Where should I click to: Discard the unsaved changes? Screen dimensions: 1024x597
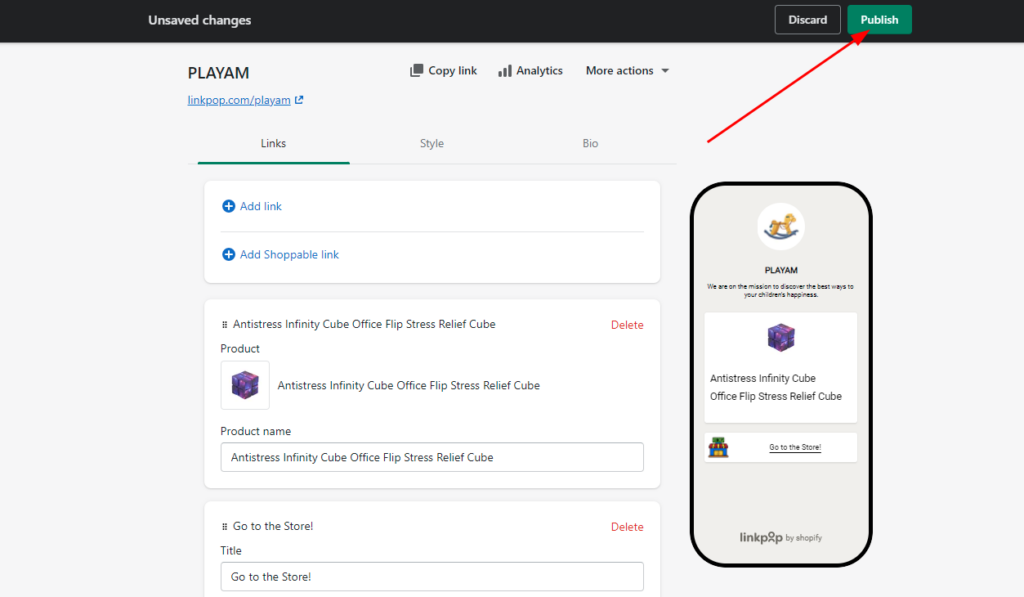[807, 20]
